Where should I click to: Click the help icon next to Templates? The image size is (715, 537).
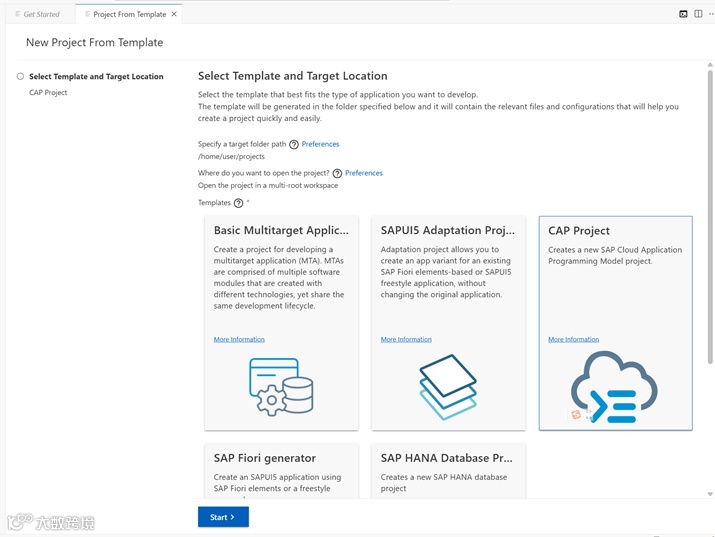point(238,203)
